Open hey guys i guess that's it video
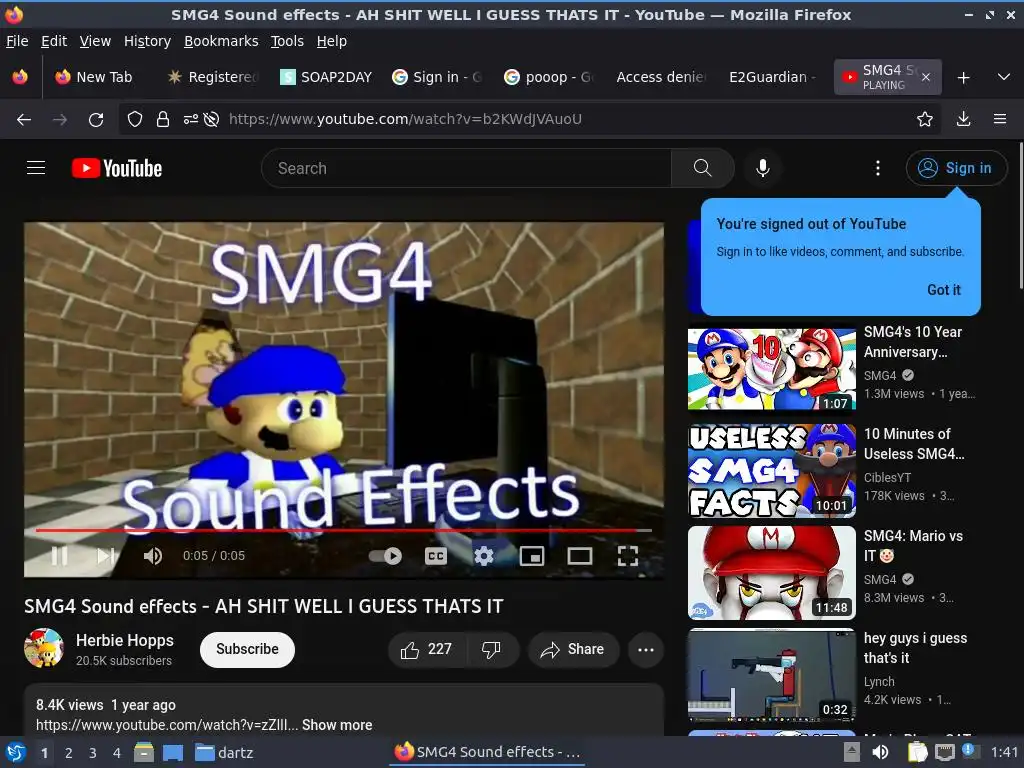Viewport: 1024px width, 768px height. [771, 675]
